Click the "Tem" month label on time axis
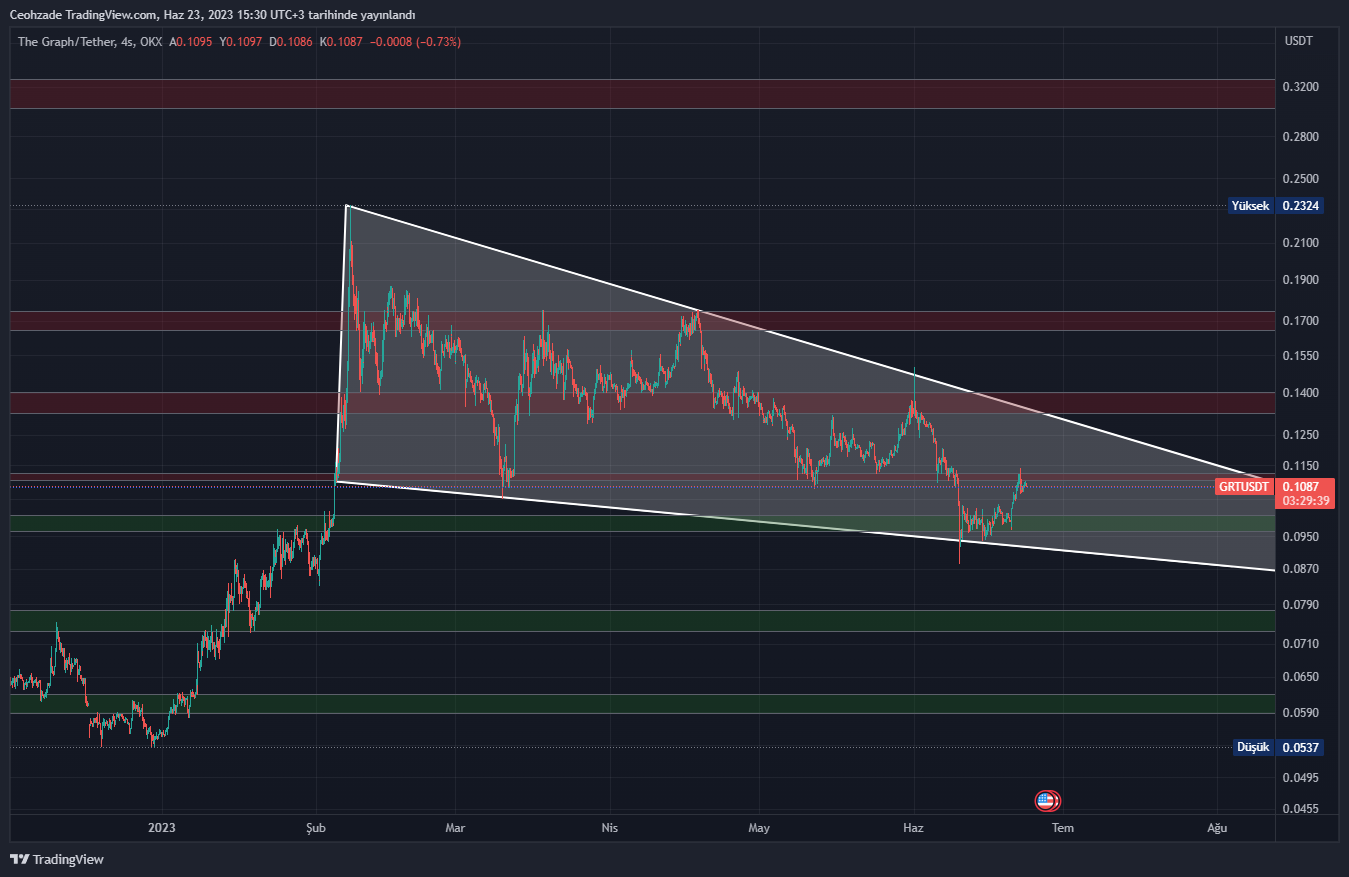This screenshot has height=877, width=1349. (1063, 828)
